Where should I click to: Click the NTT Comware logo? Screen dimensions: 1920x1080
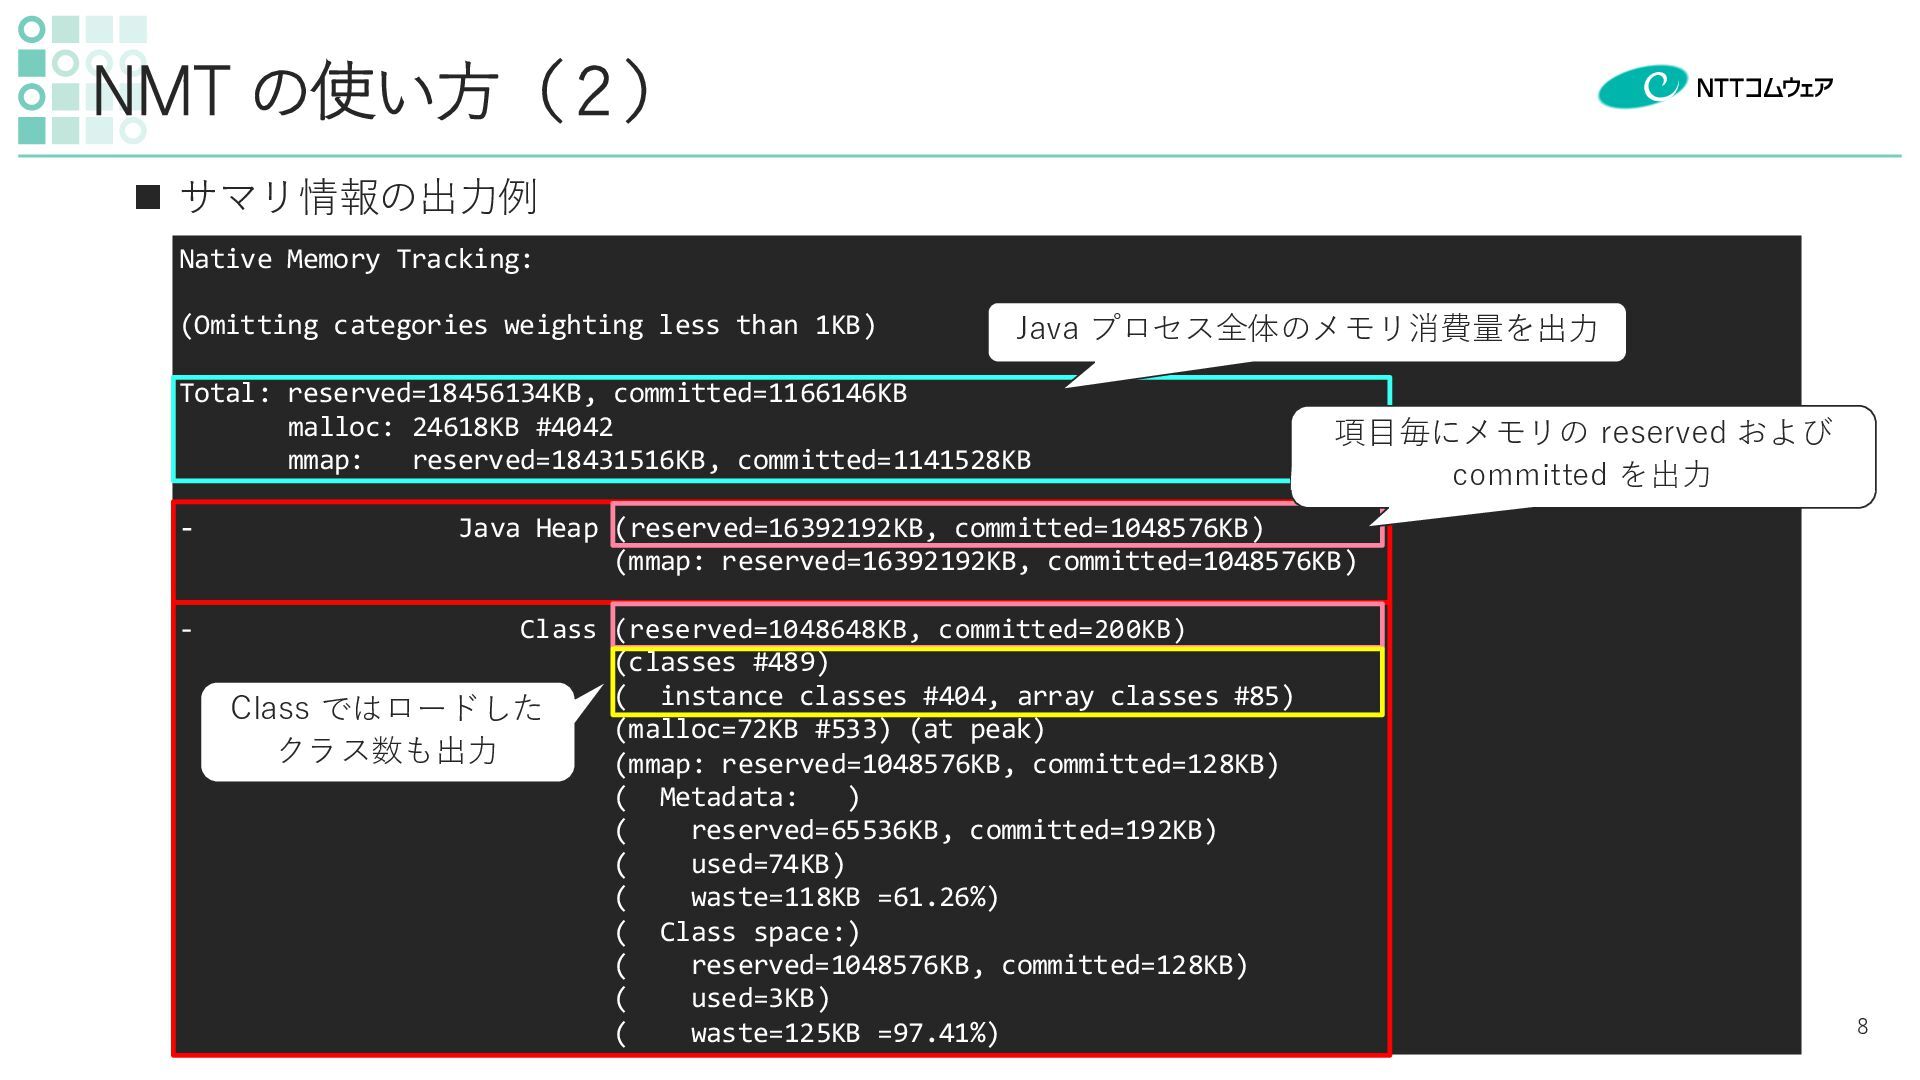pyautogui.click(x=1714, y=87)
